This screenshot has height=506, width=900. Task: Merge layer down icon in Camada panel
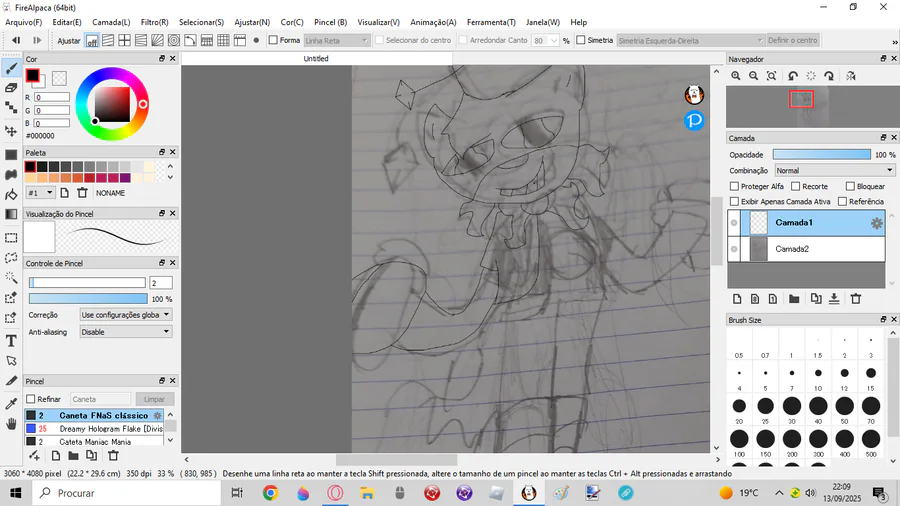click(x=834, y=299)
